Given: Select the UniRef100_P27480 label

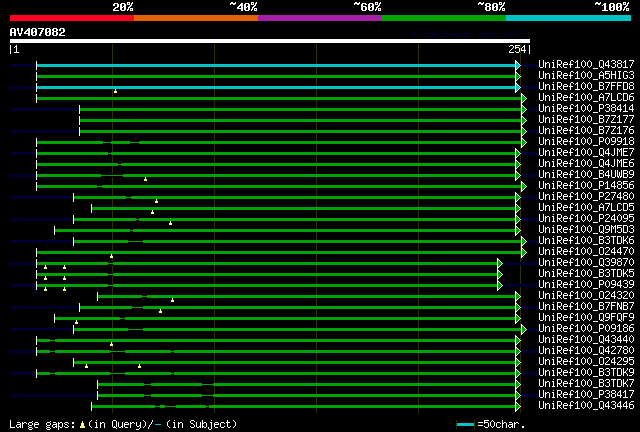Looking at the screenshot, I should click(586, 196).
